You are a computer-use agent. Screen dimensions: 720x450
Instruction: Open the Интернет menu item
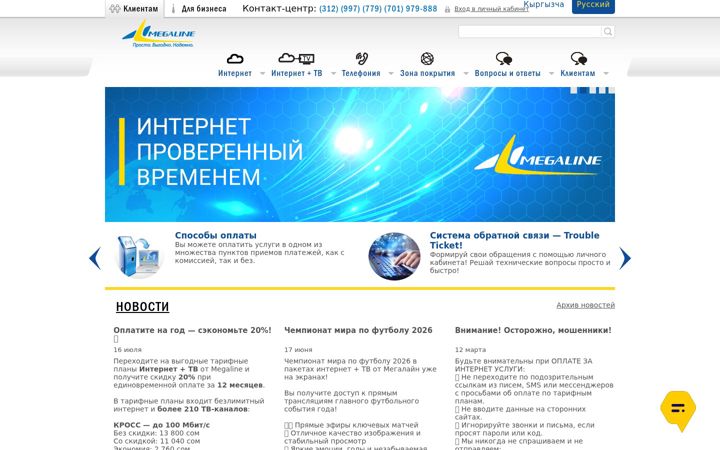(235, 73)
